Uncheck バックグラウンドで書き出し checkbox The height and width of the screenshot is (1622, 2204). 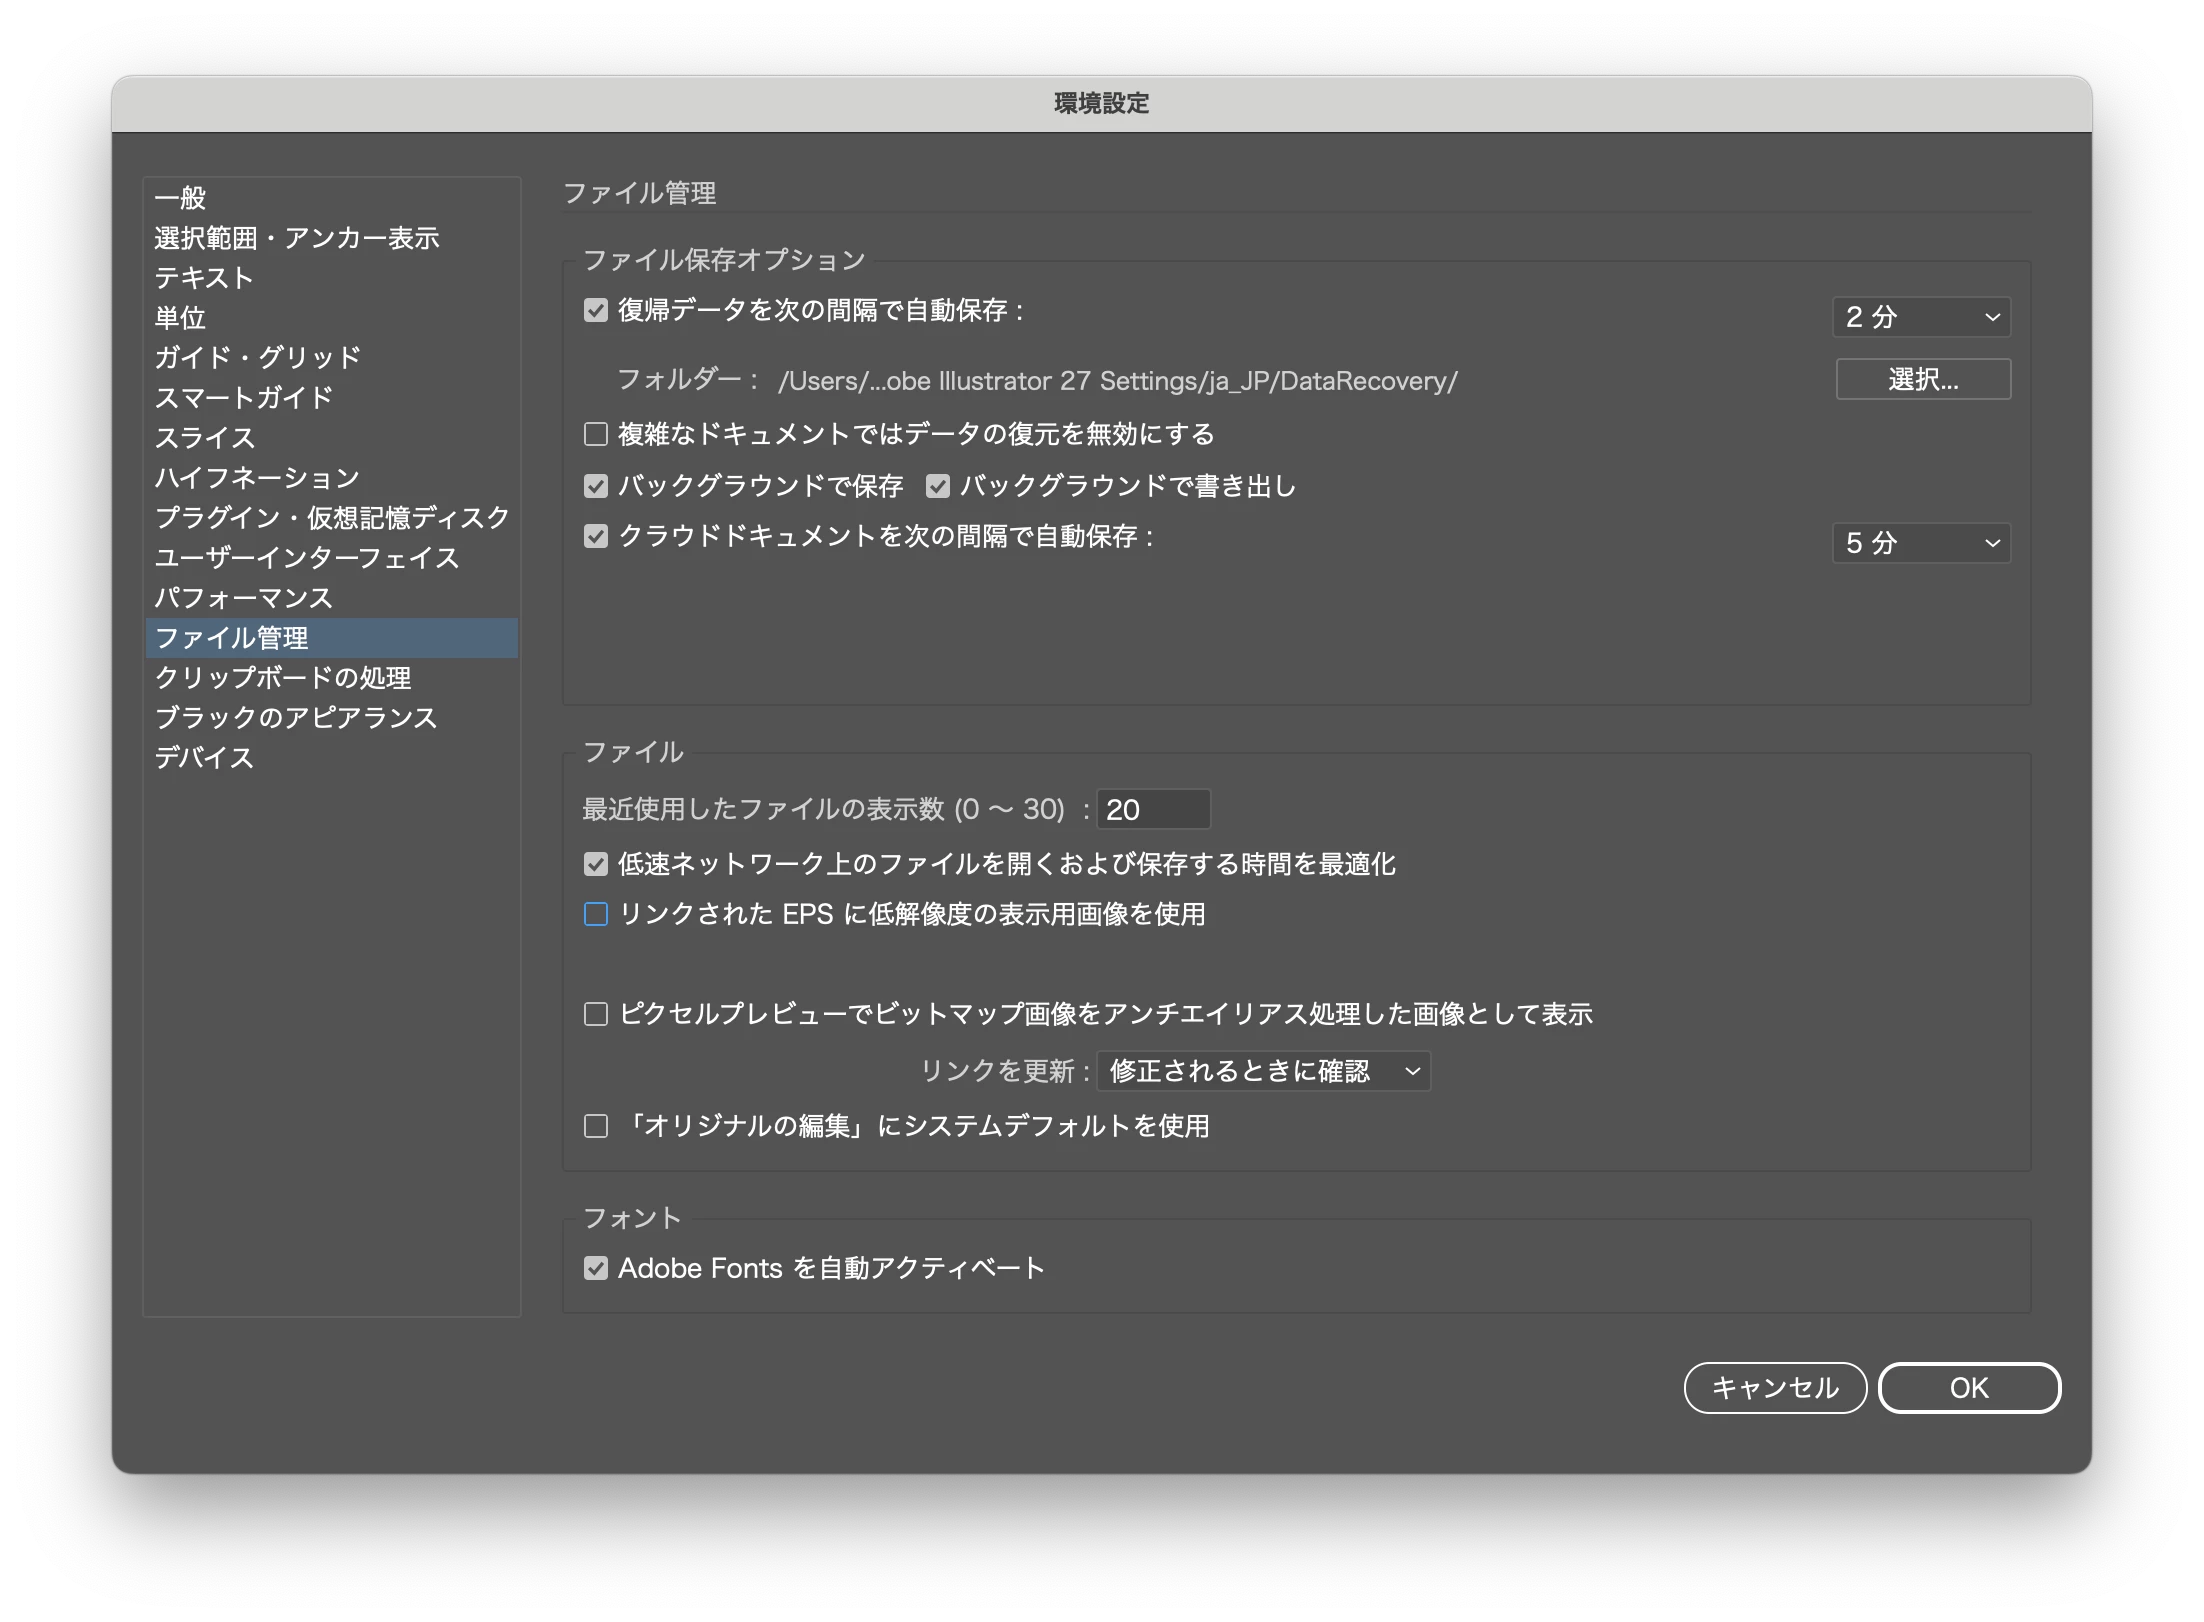937,486
